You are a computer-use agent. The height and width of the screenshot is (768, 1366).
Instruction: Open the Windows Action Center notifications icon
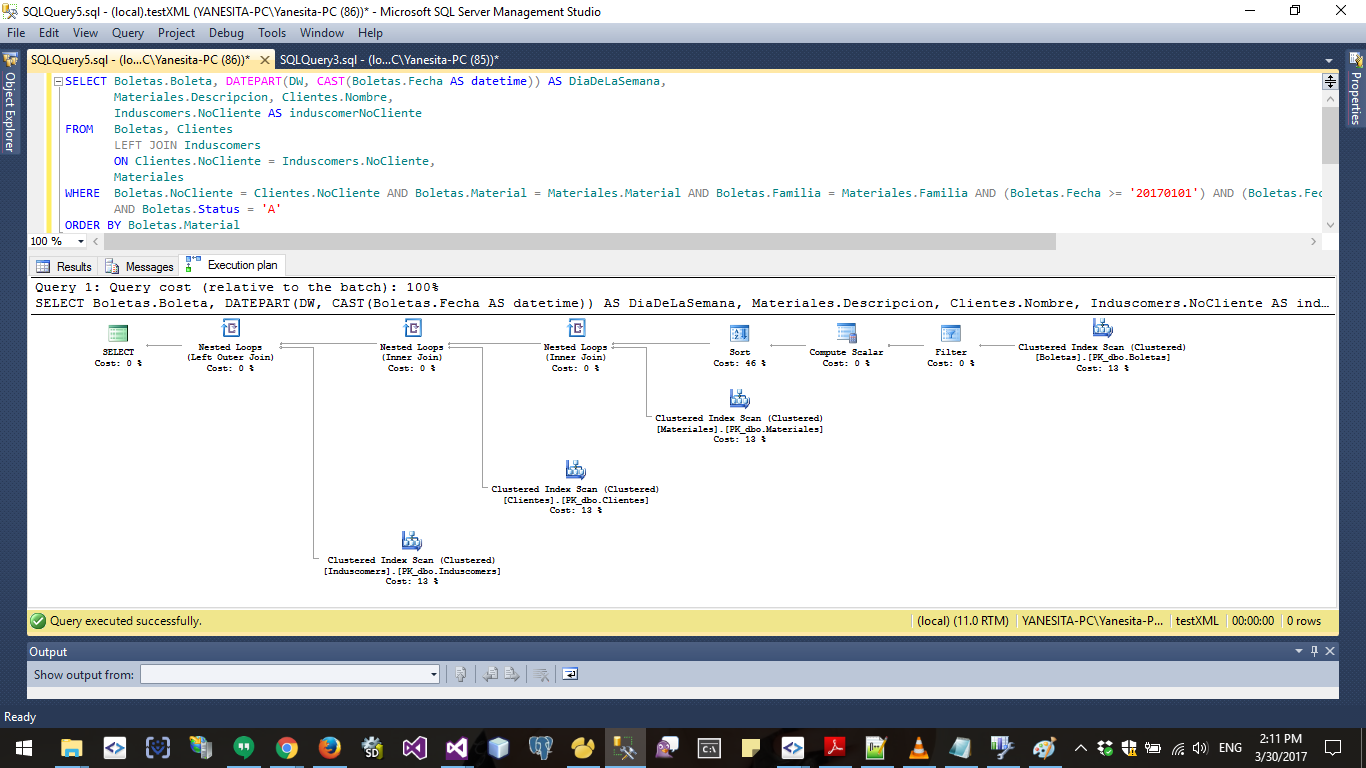pos(1332,747)
